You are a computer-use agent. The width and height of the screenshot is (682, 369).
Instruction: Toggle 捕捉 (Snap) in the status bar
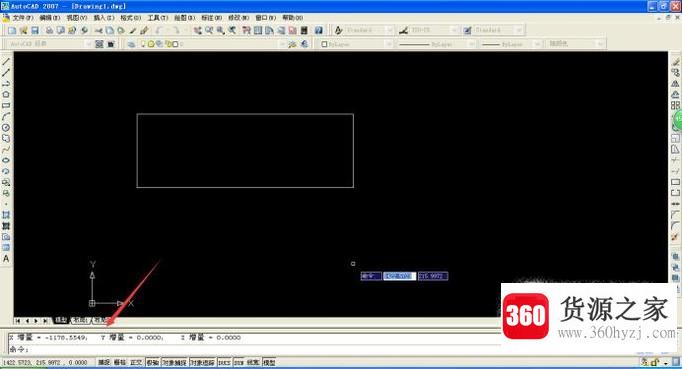104,362
